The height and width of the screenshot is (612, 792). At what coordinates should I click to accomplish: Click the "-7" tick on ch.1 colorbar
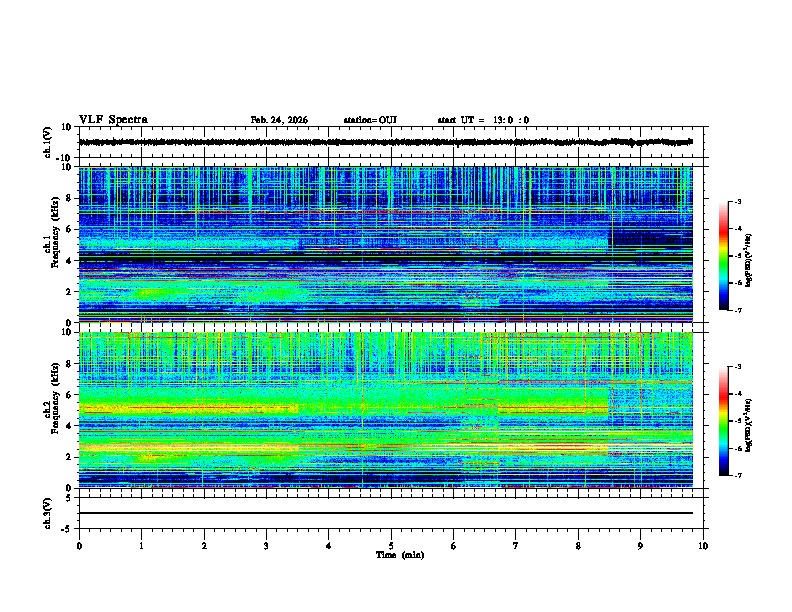tap(737, 310)
